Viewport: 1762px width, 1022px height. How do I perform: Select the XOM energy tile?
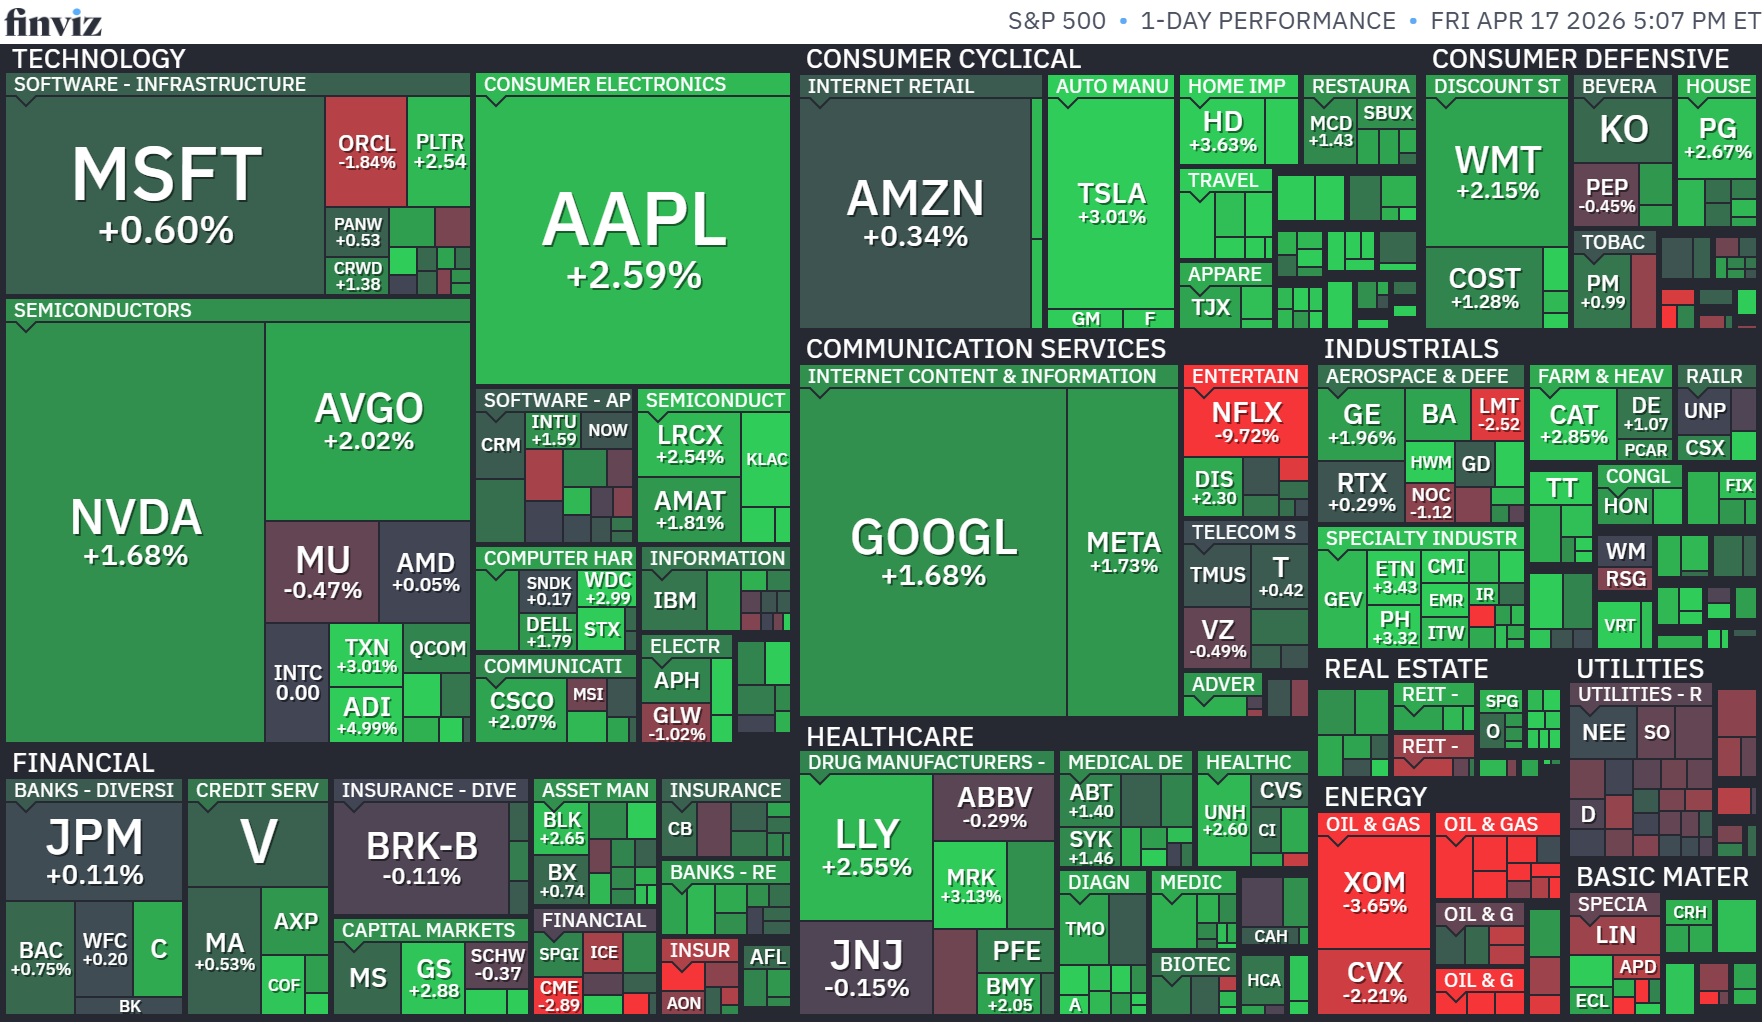tap(1374, 890)
